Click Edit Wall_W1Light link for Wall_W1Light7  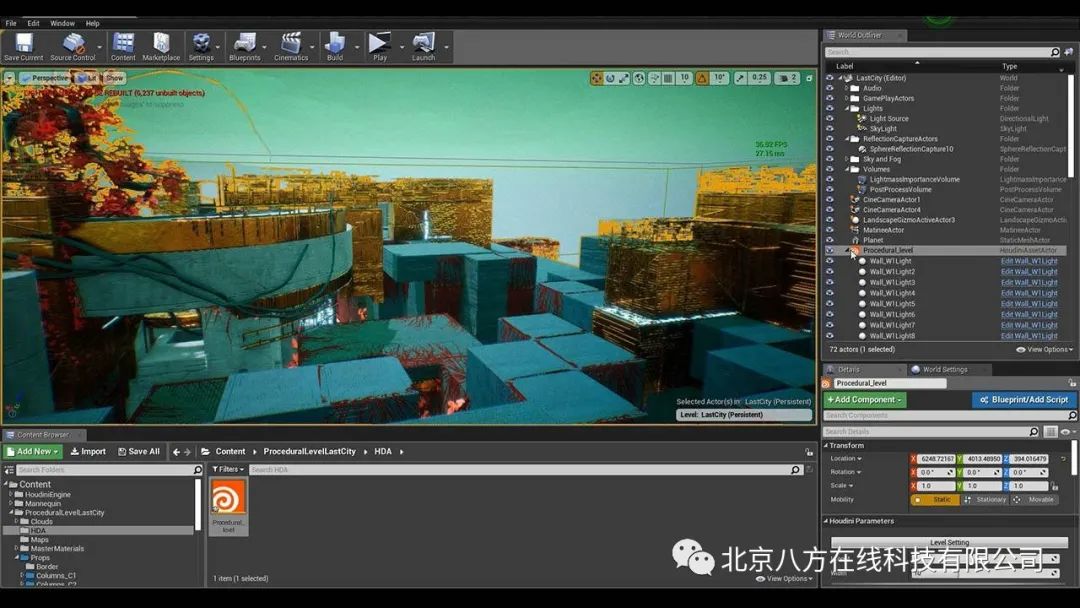click(1029, 325)
